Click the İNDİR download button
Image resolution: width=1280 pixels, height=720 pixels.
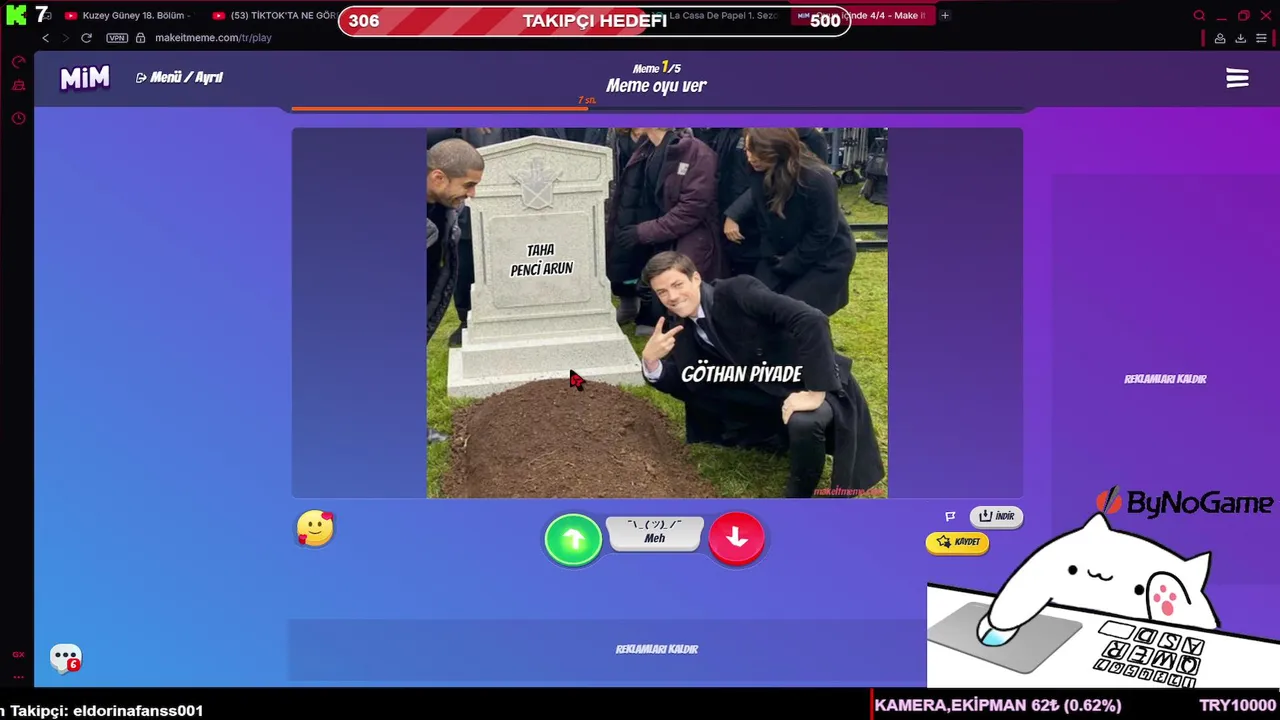point(996,516)
